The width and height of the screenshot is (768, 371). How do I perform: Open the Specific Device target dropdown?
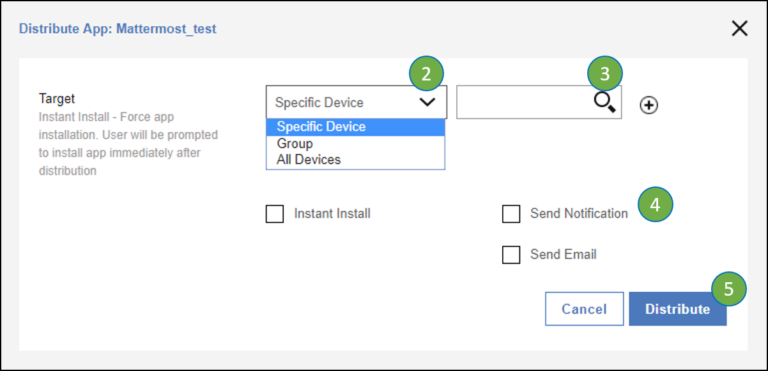(356, 102)
